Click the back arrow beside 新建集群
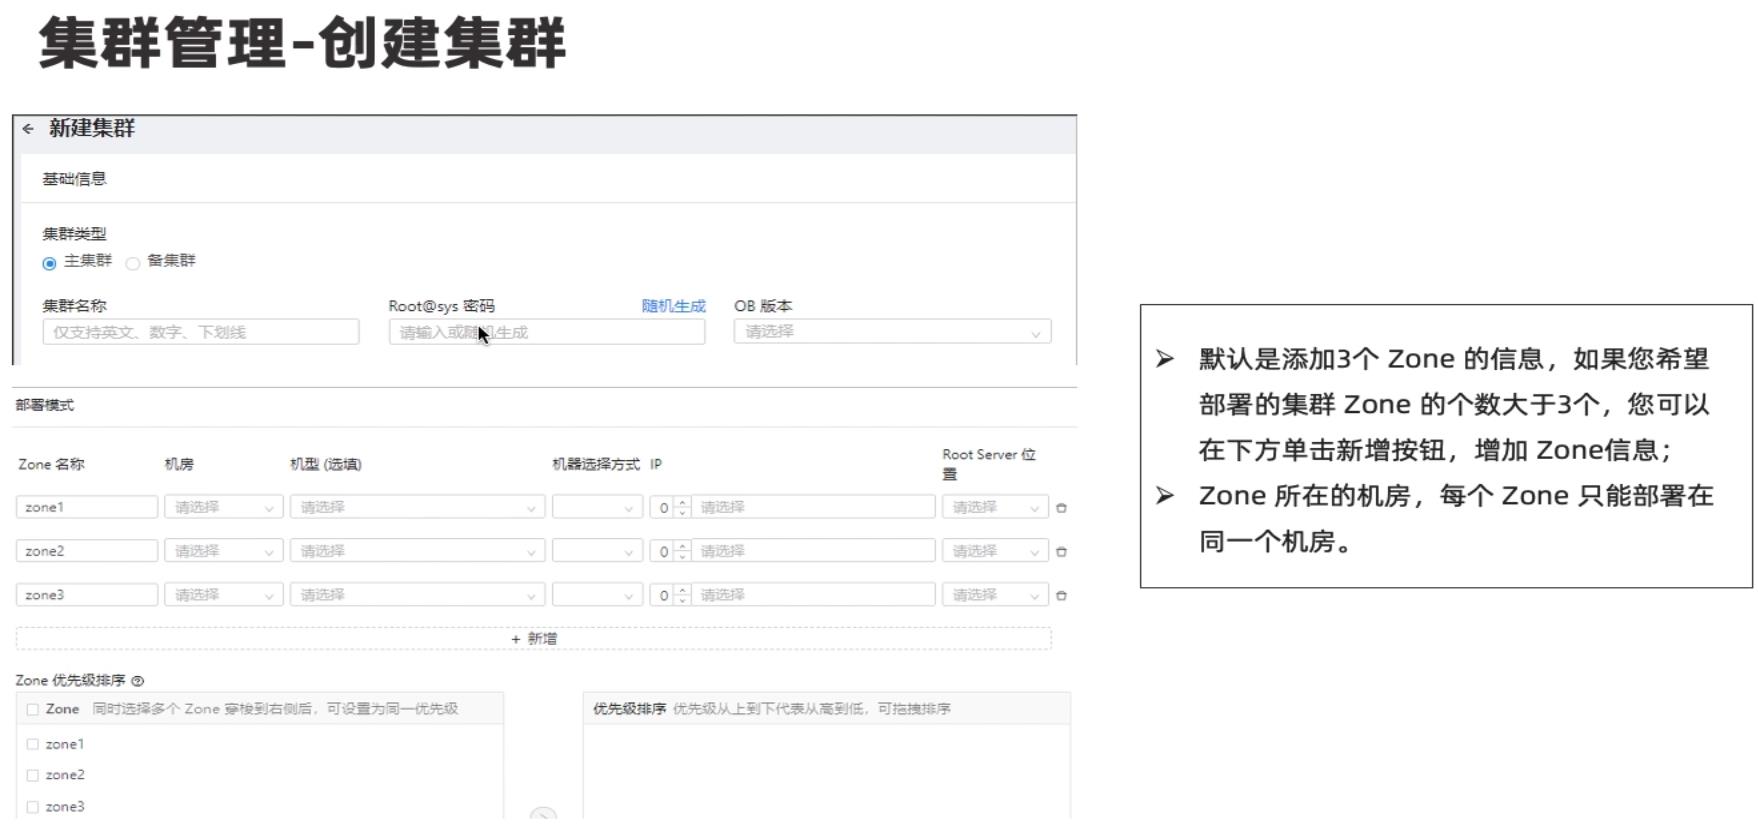The height and width of the screenshot is (829, 1758). coord(28,129)
